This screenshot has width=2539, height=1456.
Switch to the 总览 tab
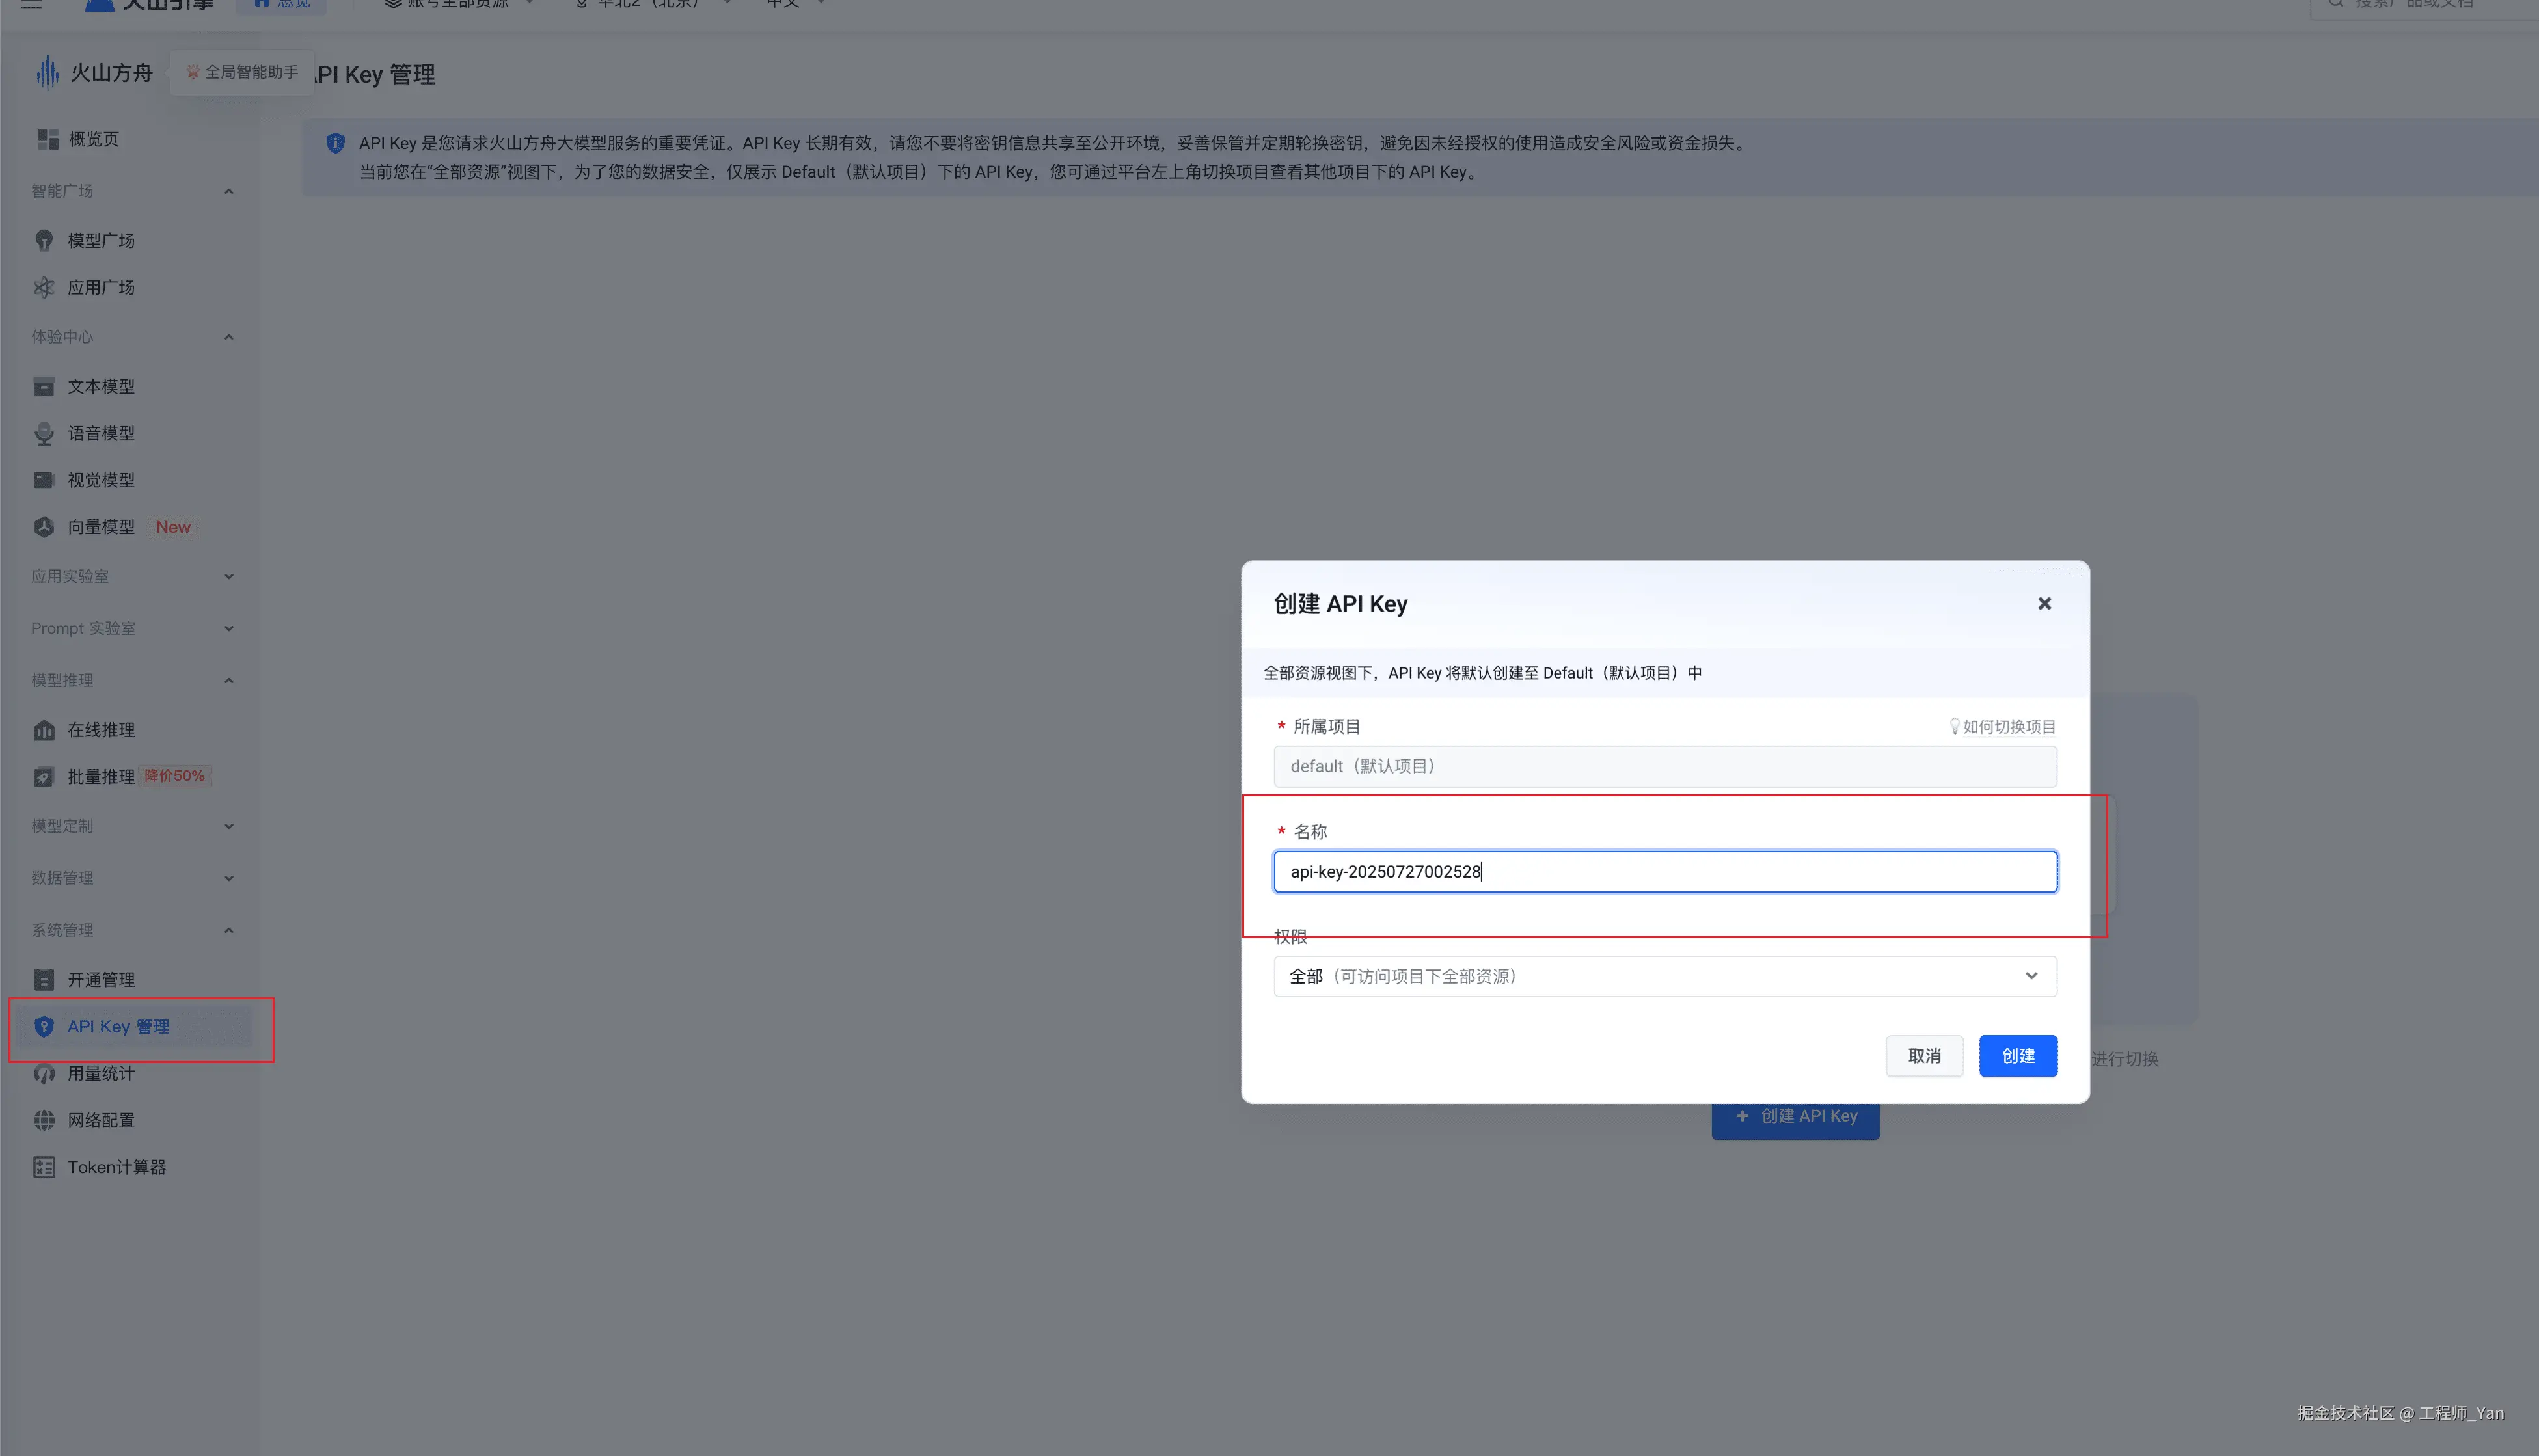[x=283, y=4]
